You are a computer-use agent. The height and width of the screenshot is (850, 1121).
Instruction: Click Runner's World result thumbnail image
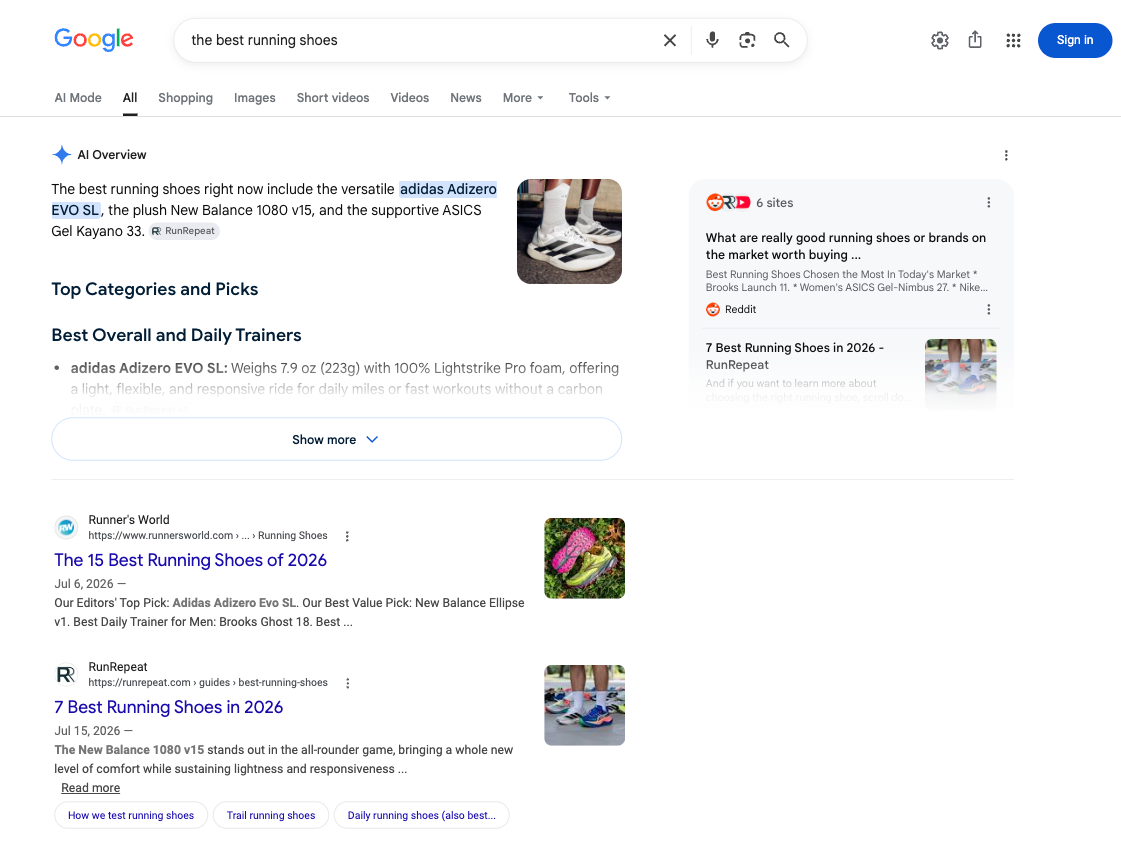tap(584, 558)
